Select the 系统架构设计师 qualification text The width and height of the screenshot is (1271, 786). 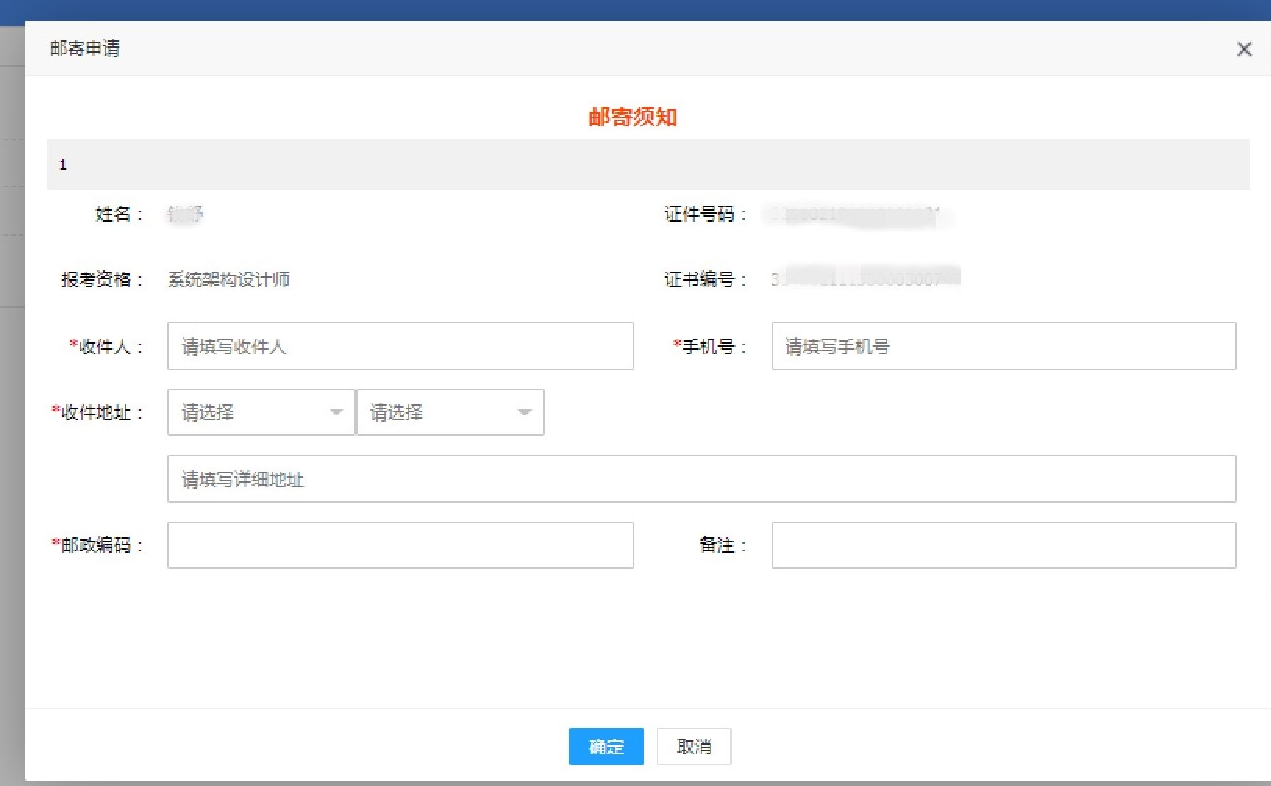pyautogui.click(x=229, y=280)
